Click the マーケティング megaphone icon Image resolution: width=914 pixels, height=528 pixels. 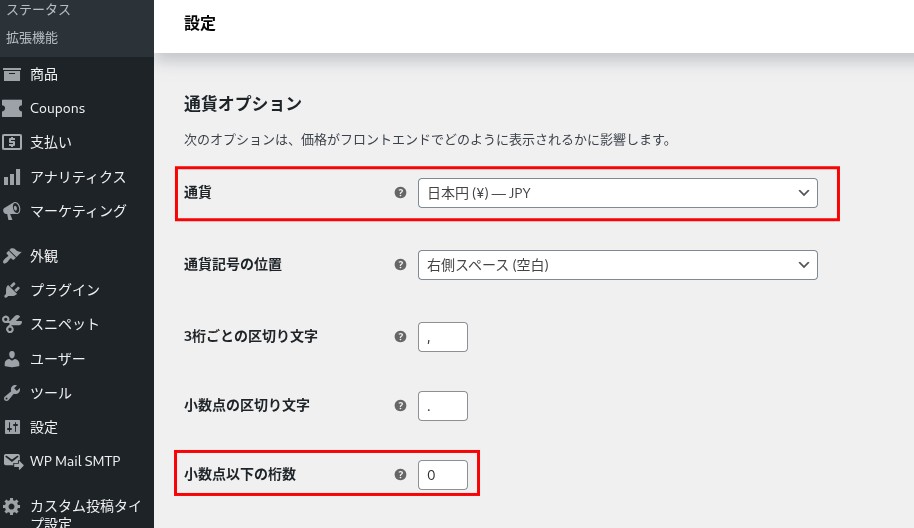[x=13, y=211]
